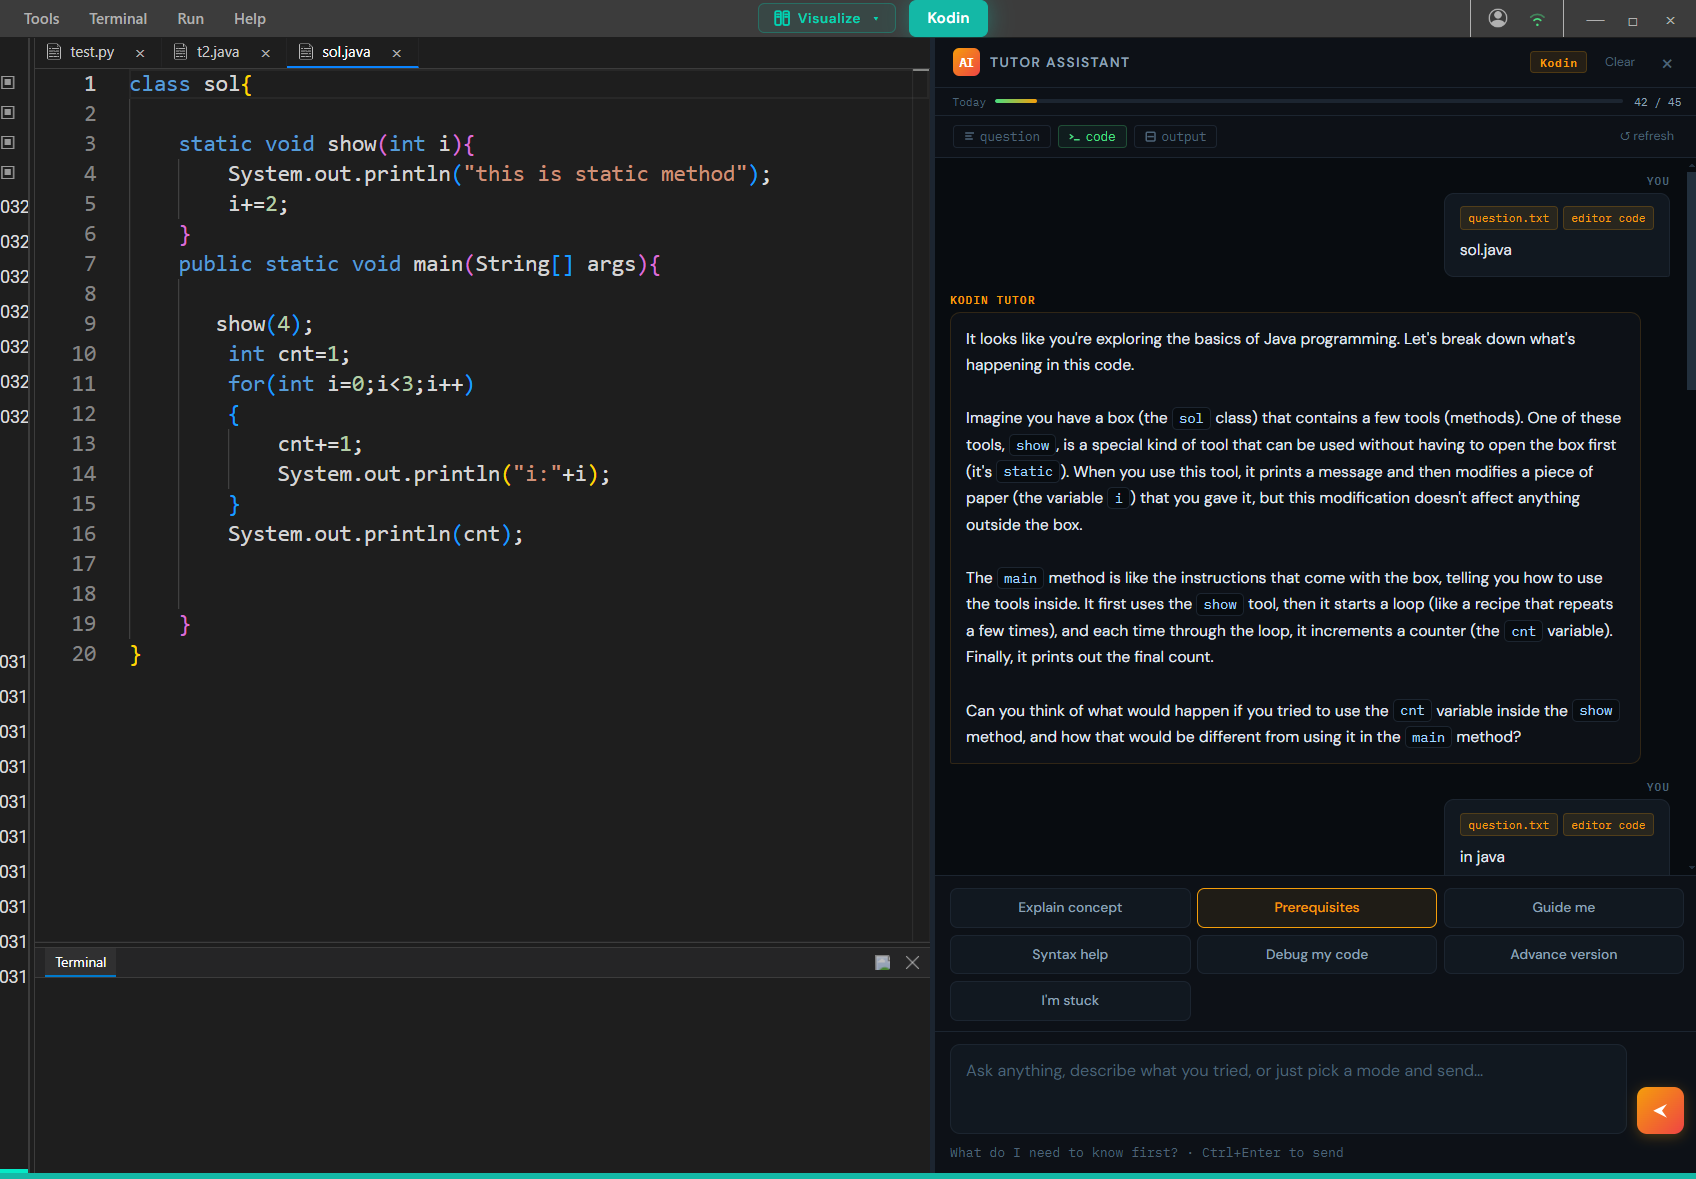The width and height of the screenshot is (1696, 1179).
Task: Click the orange send arrow button
Action: (x=1660, y=1110)
